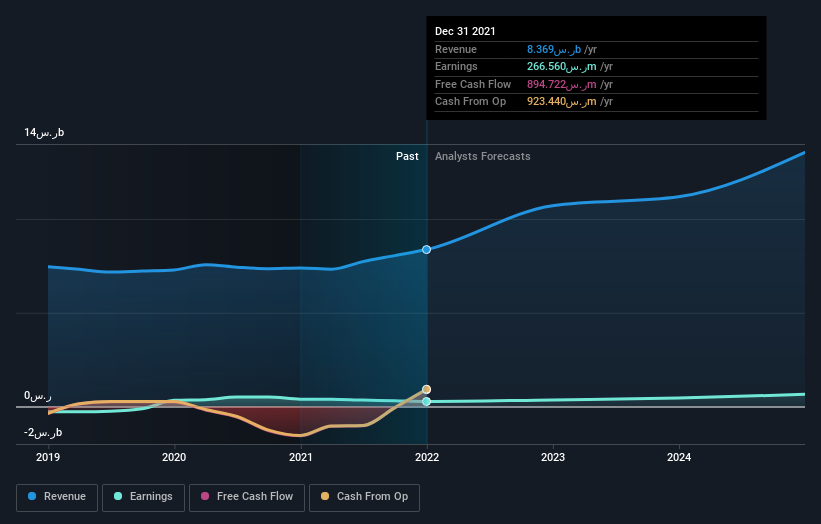Click the Dec 31 2021 tooltip date
The height and width of the screenshot is (524, 821).
click(x=465, y=31)
